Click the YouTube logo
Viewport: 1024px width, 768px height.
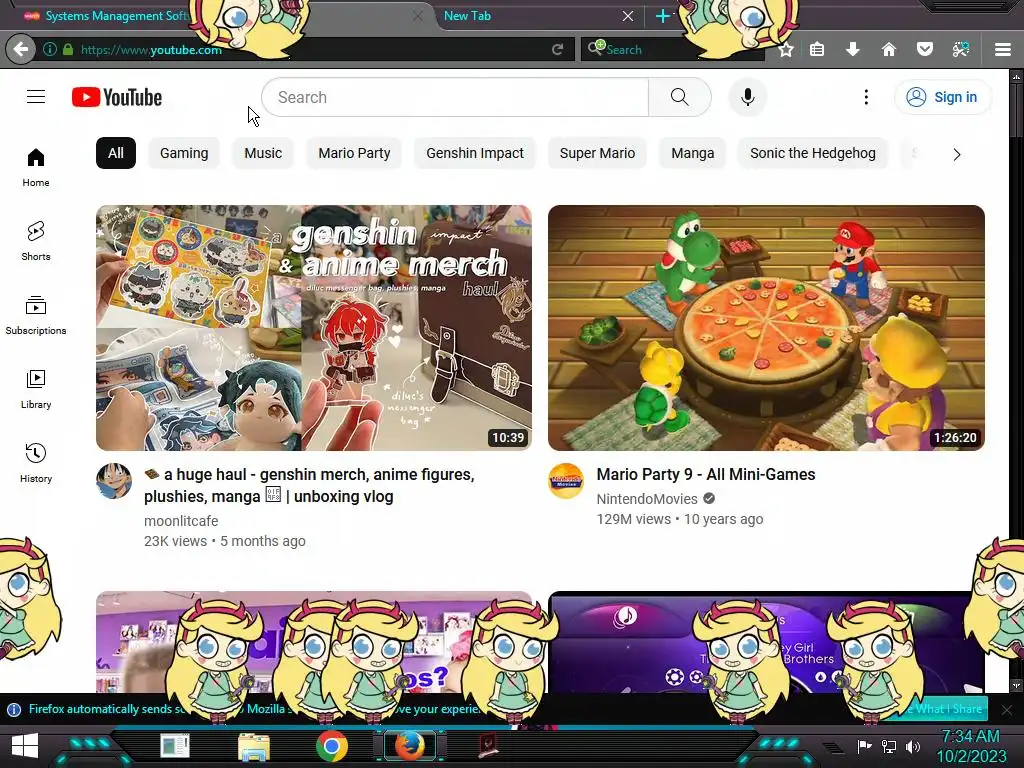[117, 97]
